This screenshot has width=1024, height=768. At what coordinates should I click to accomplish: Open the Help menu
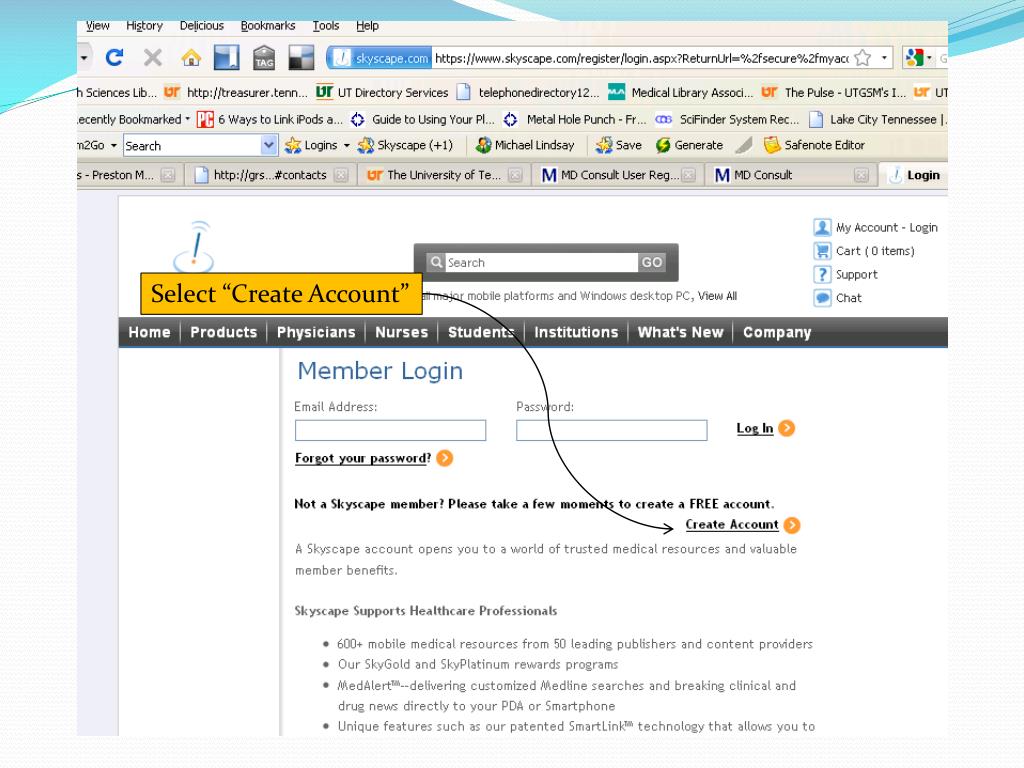click(x=367, y=25)
